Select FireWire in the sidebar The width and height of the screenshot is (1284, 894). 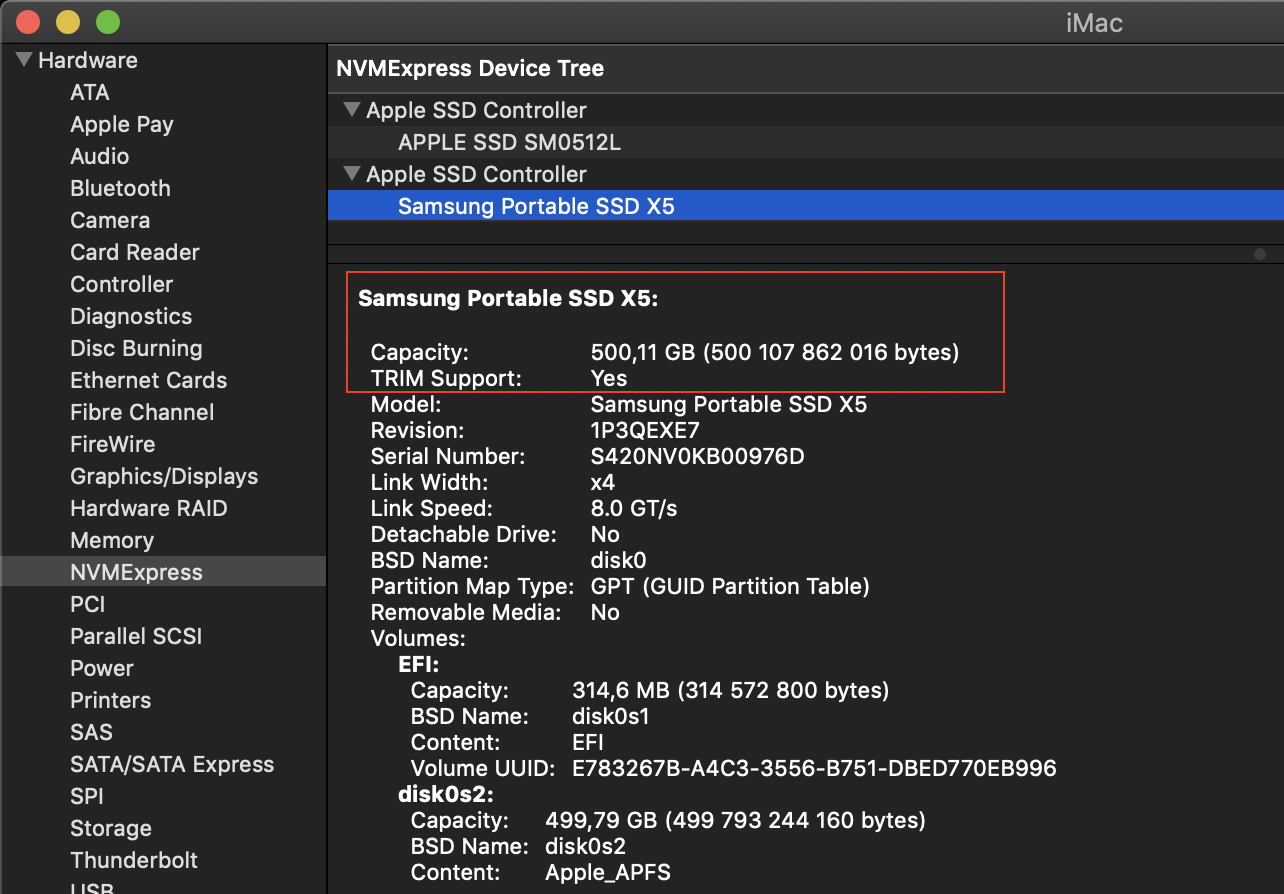[x=113, y=444]
